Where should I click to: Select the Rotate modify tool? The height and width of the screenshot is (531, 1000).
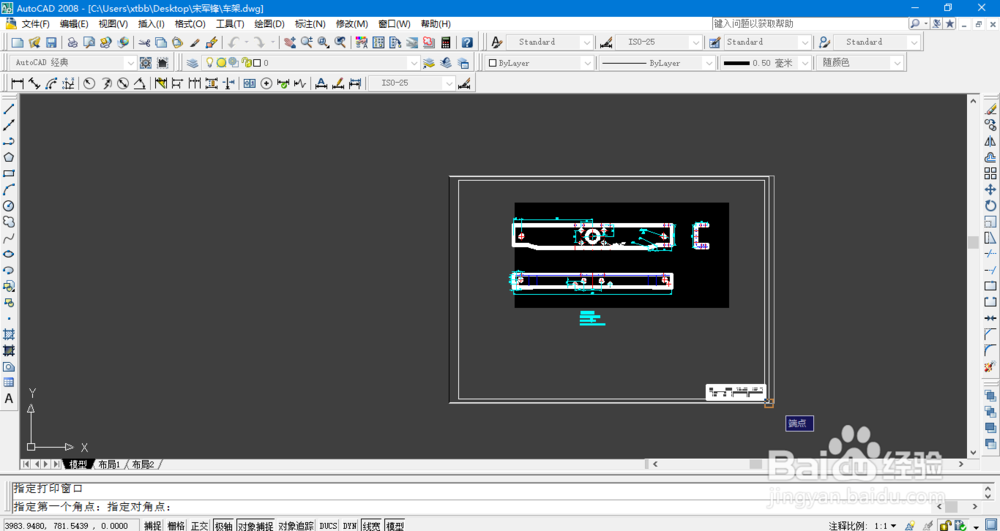tap(990, 205)
